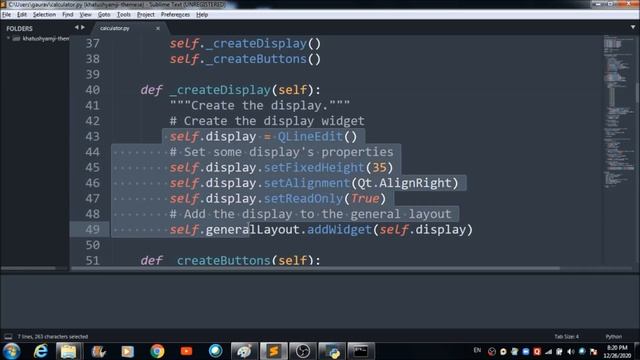Open the Tab Size: 4 selector
The image size is (640, 360).
click(x=566, y=337)
